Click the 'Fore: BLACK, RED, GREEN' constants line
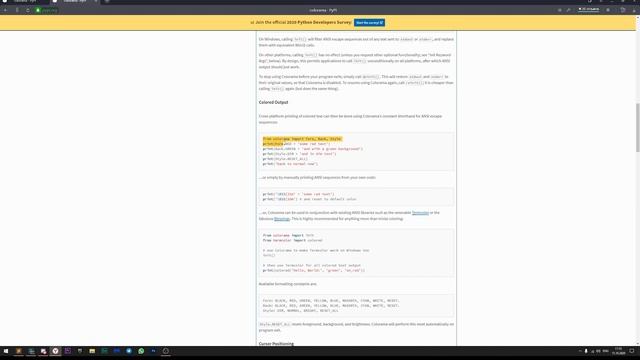Screen dimensions: 640x360 (x=331, y=300)
